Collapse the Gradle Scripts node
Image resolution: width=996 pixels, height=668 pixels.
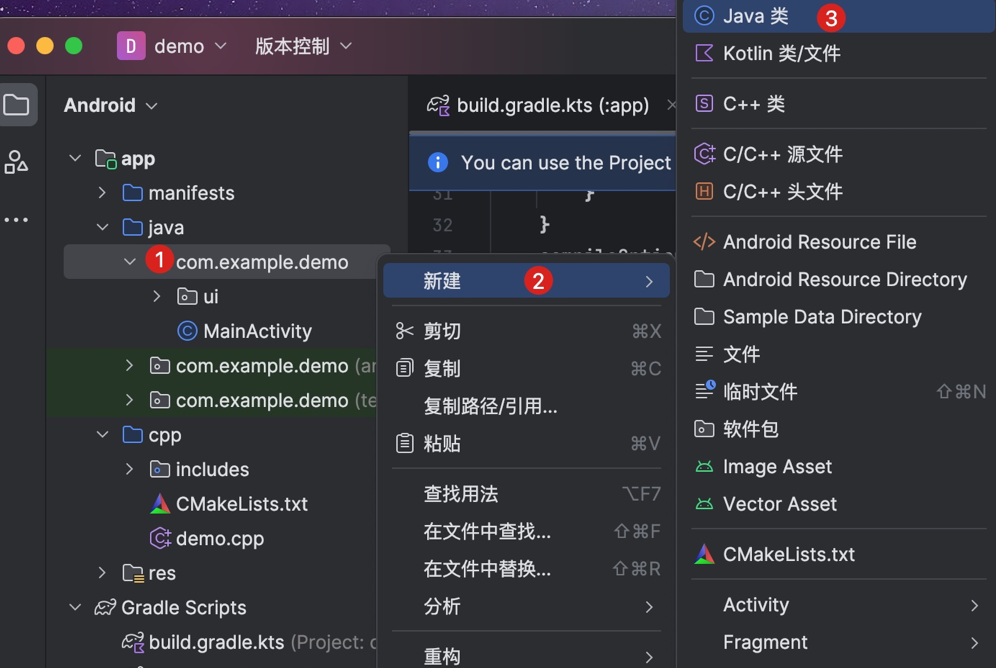click(75, 607)
